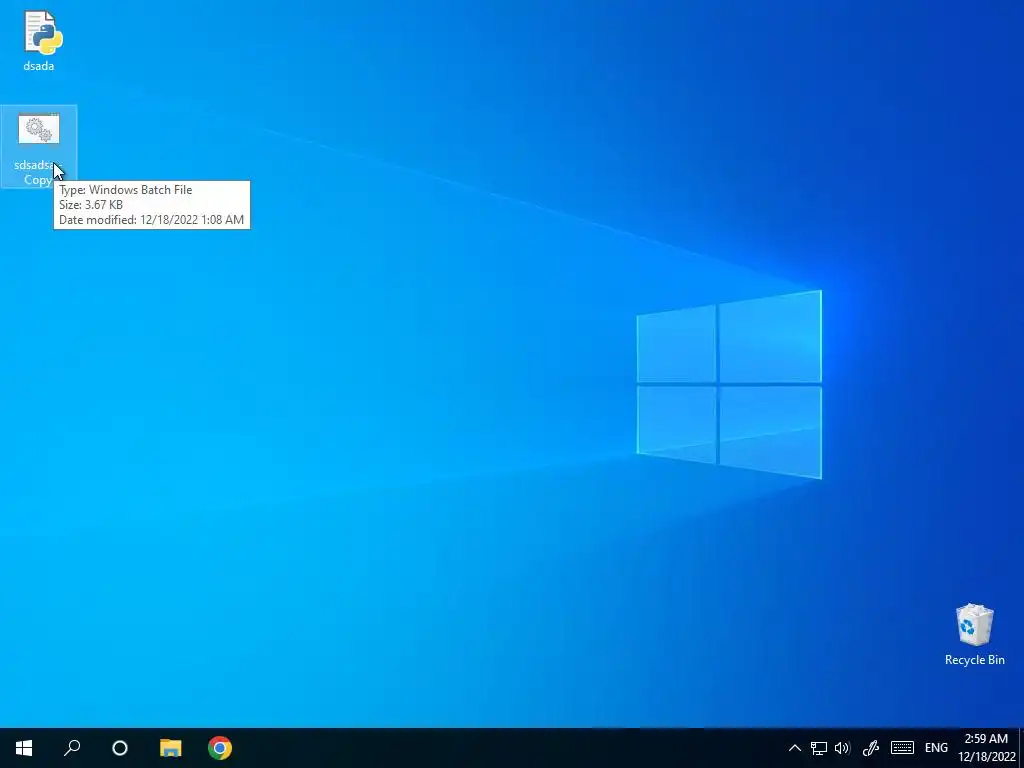Switch input language via ENG indicator
This screenshot has height=768, width=1024.
click(936, 748)
